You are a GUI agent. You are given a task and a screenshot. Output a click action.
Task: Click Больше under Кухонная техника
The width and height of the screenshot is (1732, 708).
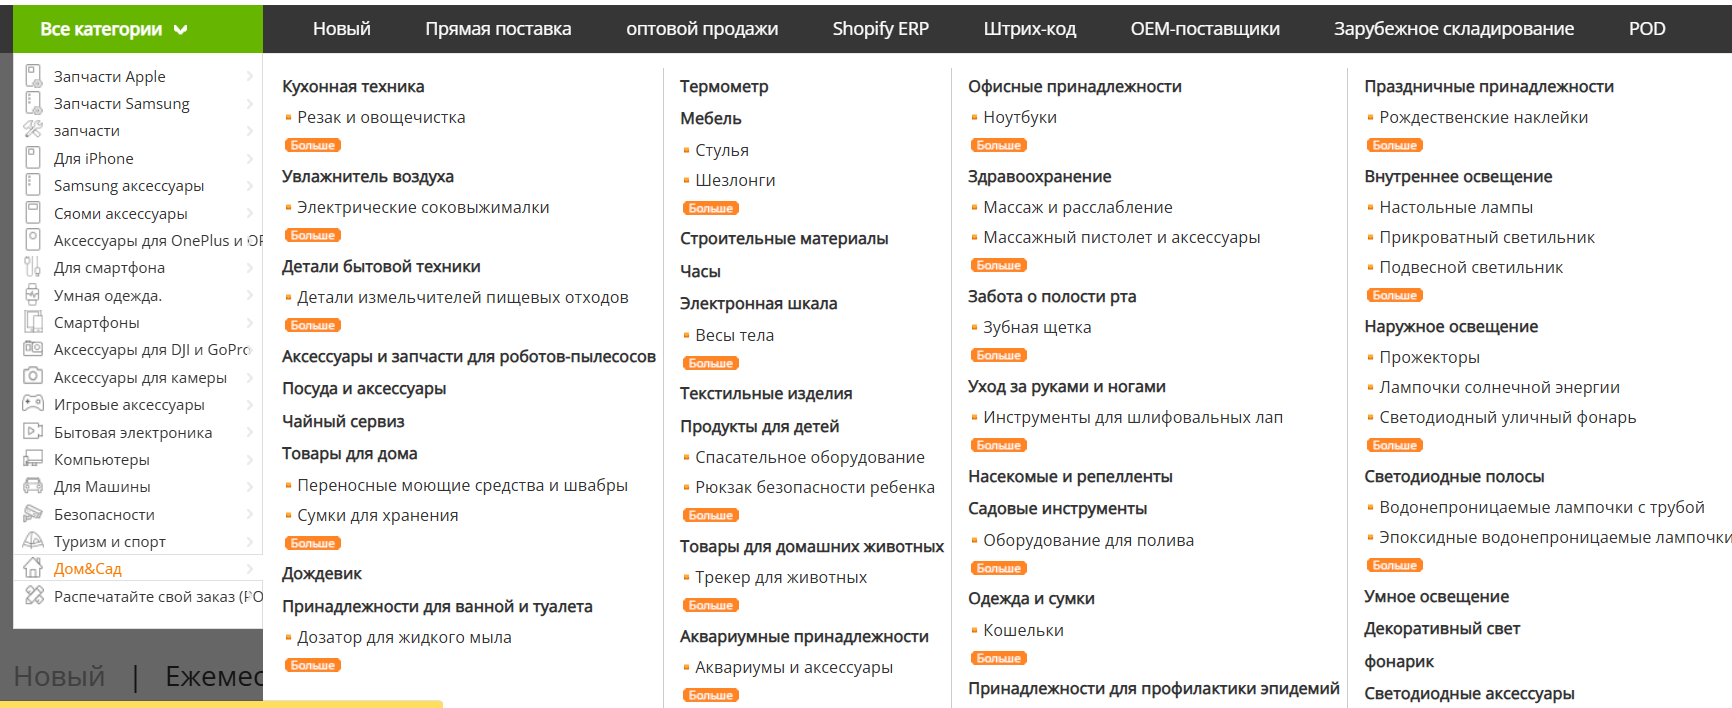(313, 144)
